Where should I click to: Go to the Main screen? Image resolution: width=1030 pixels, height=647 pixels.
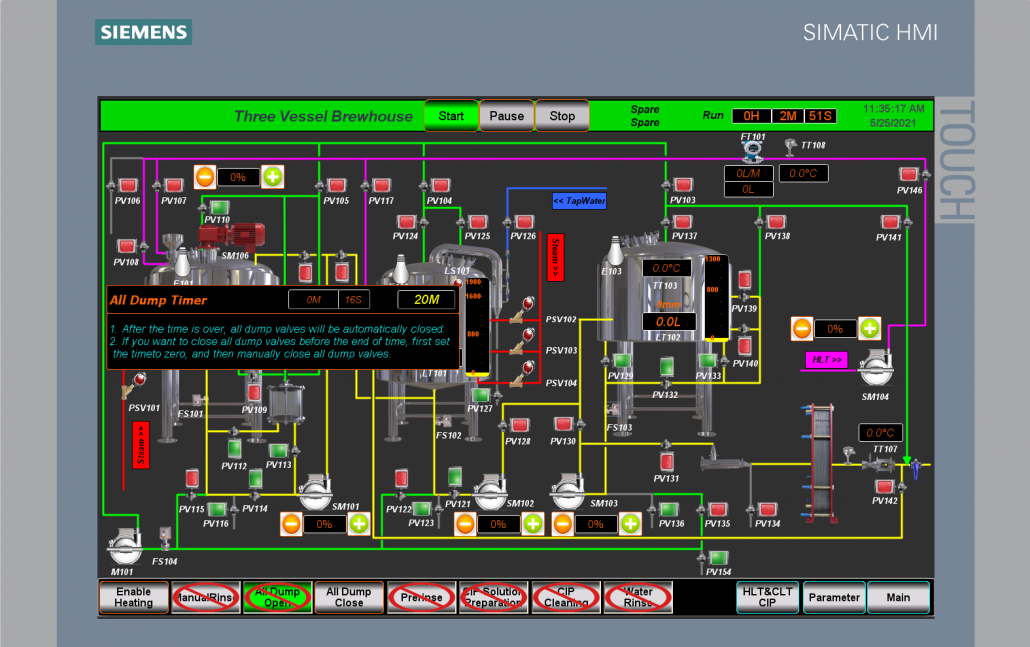point(898,597)
